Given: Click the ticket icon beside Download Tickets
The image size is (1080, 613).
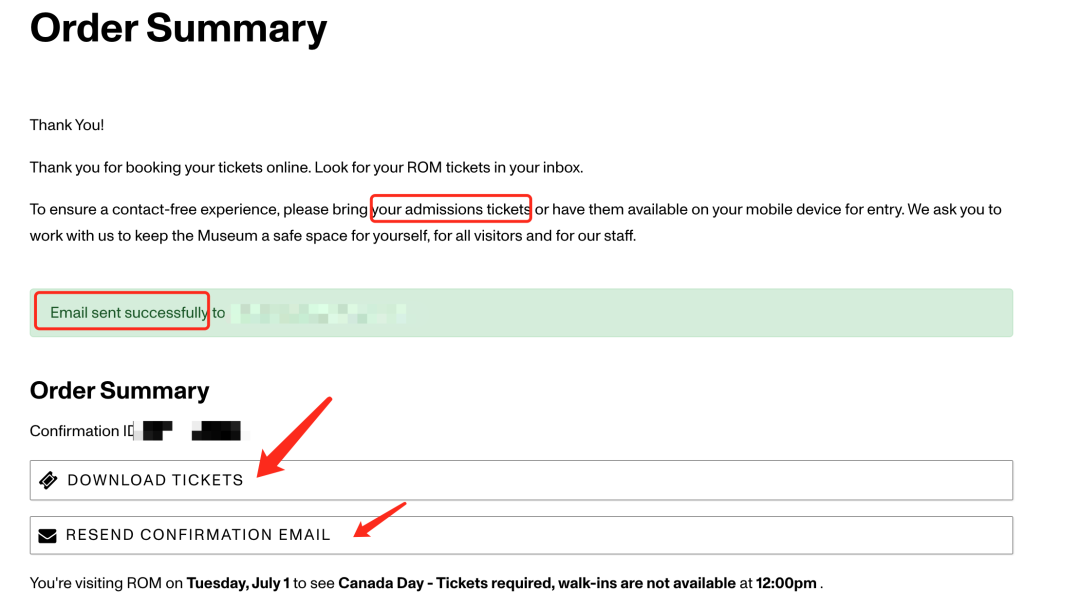Looking at the screenshot, I should (48, 480).
